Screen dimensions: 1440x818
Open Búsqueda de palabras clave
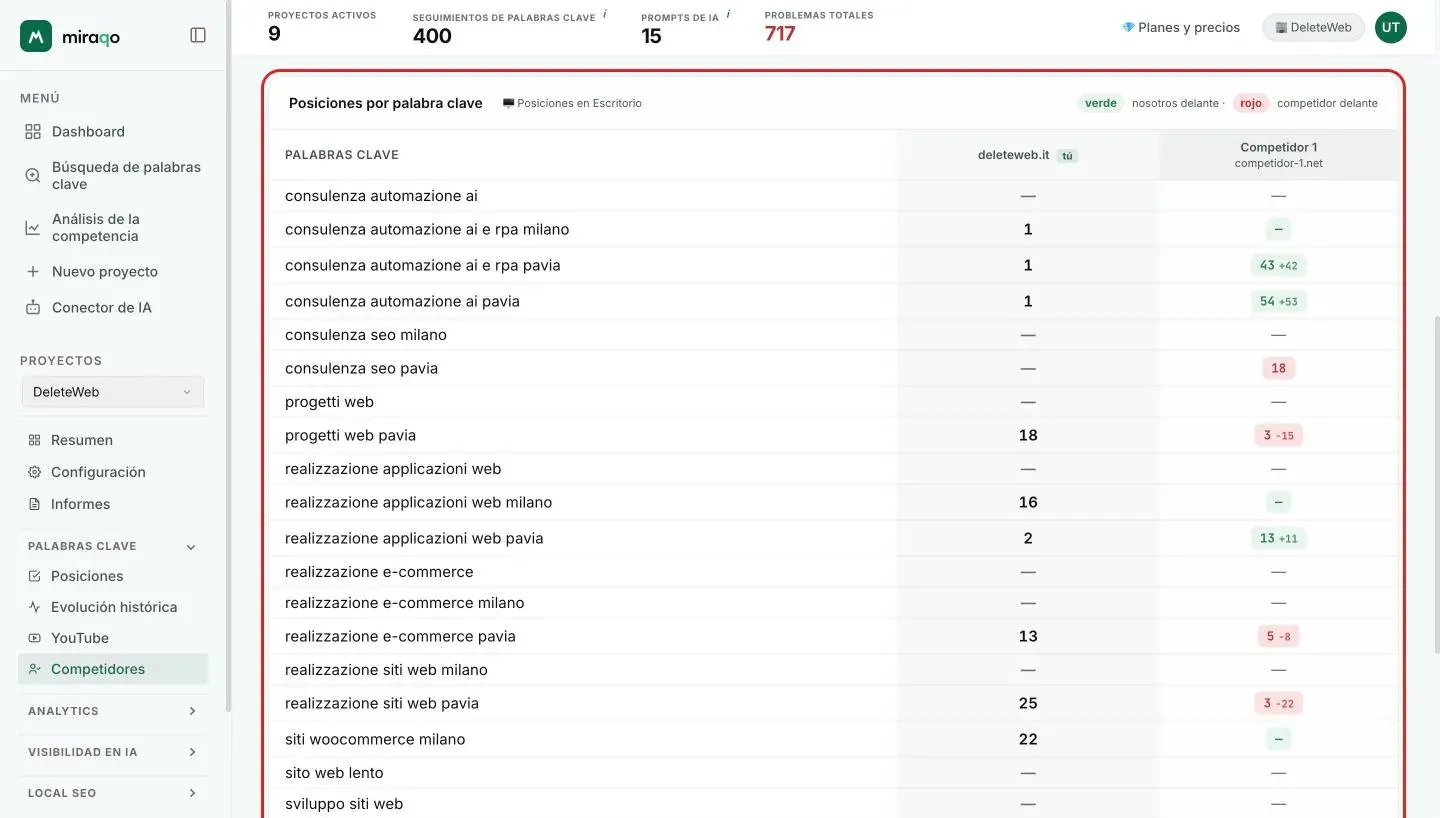(126, 176)
